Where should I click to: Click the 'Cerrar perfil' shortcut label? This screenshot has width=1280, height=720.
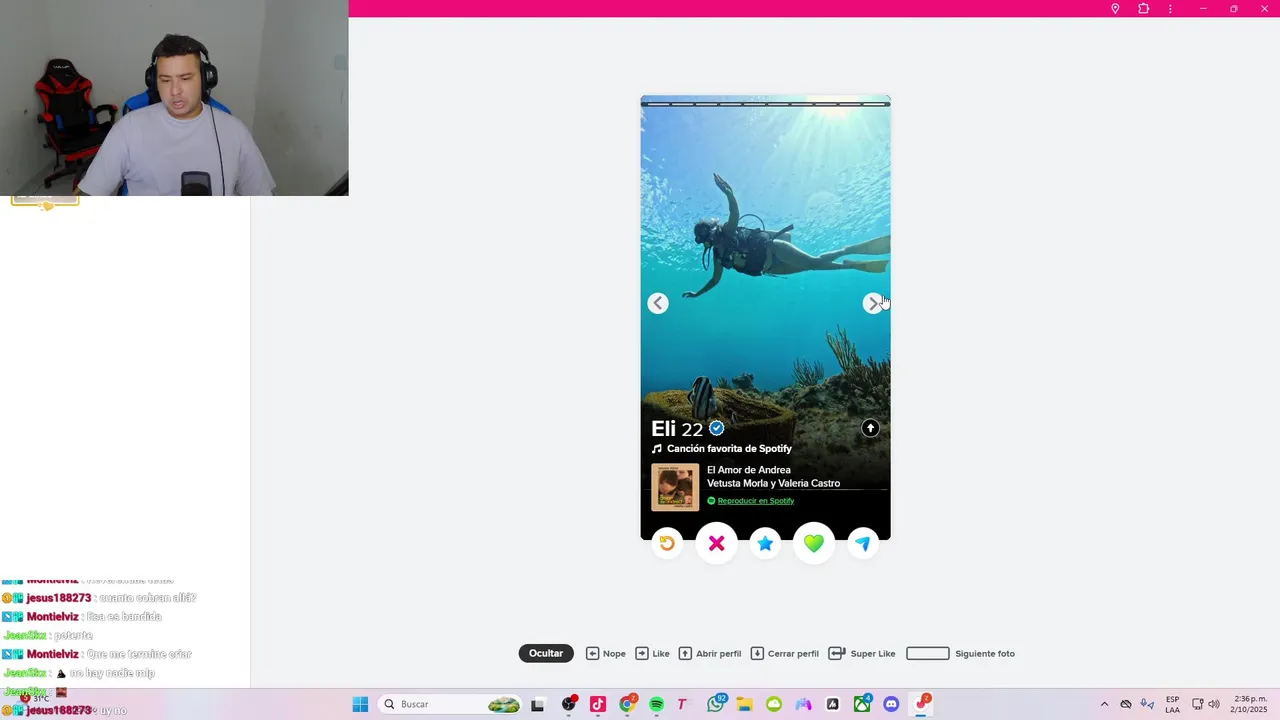pos(793,654)
